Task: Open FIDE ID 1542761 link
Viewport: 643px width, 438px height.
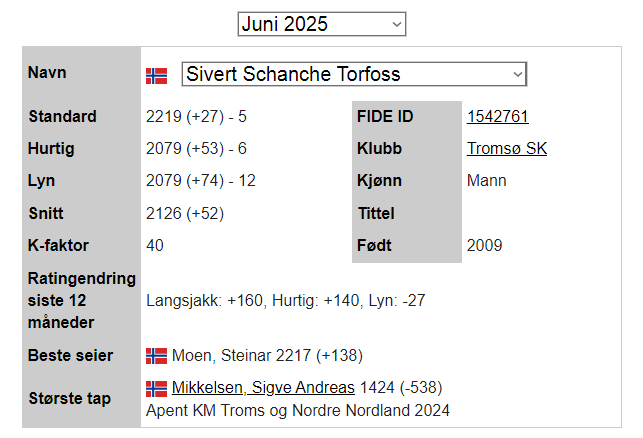Action: tap(497, 117)
